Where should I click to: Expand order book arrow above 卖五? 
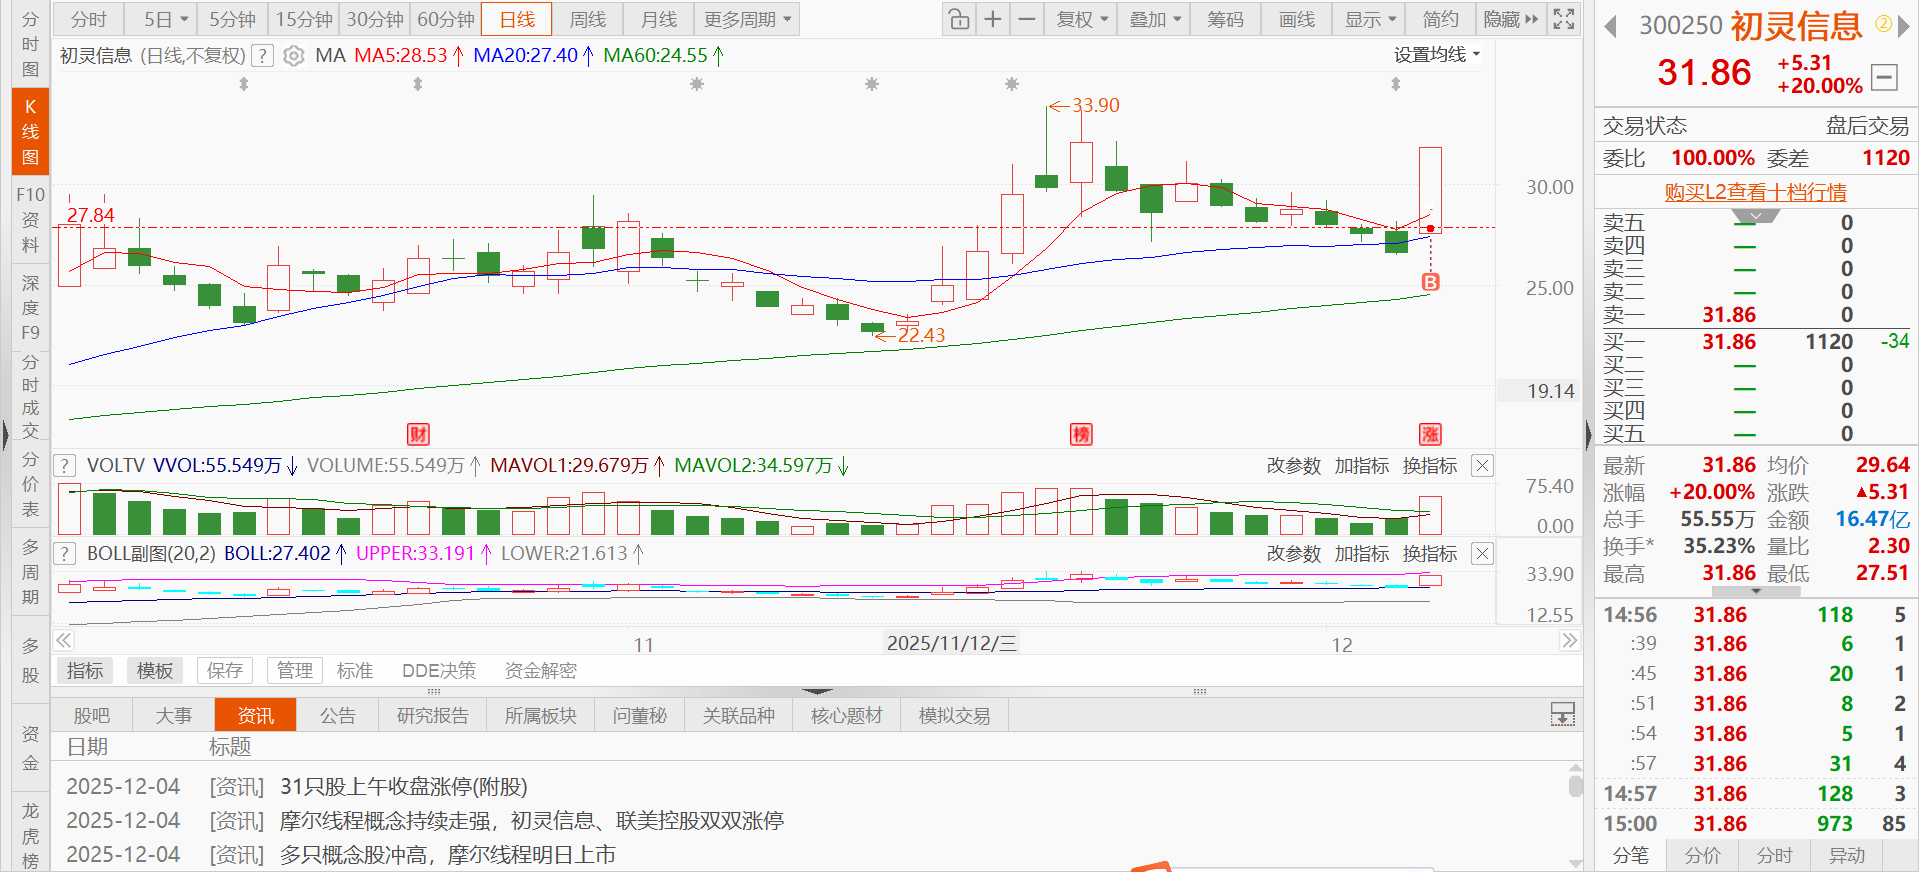point(1755,215)
